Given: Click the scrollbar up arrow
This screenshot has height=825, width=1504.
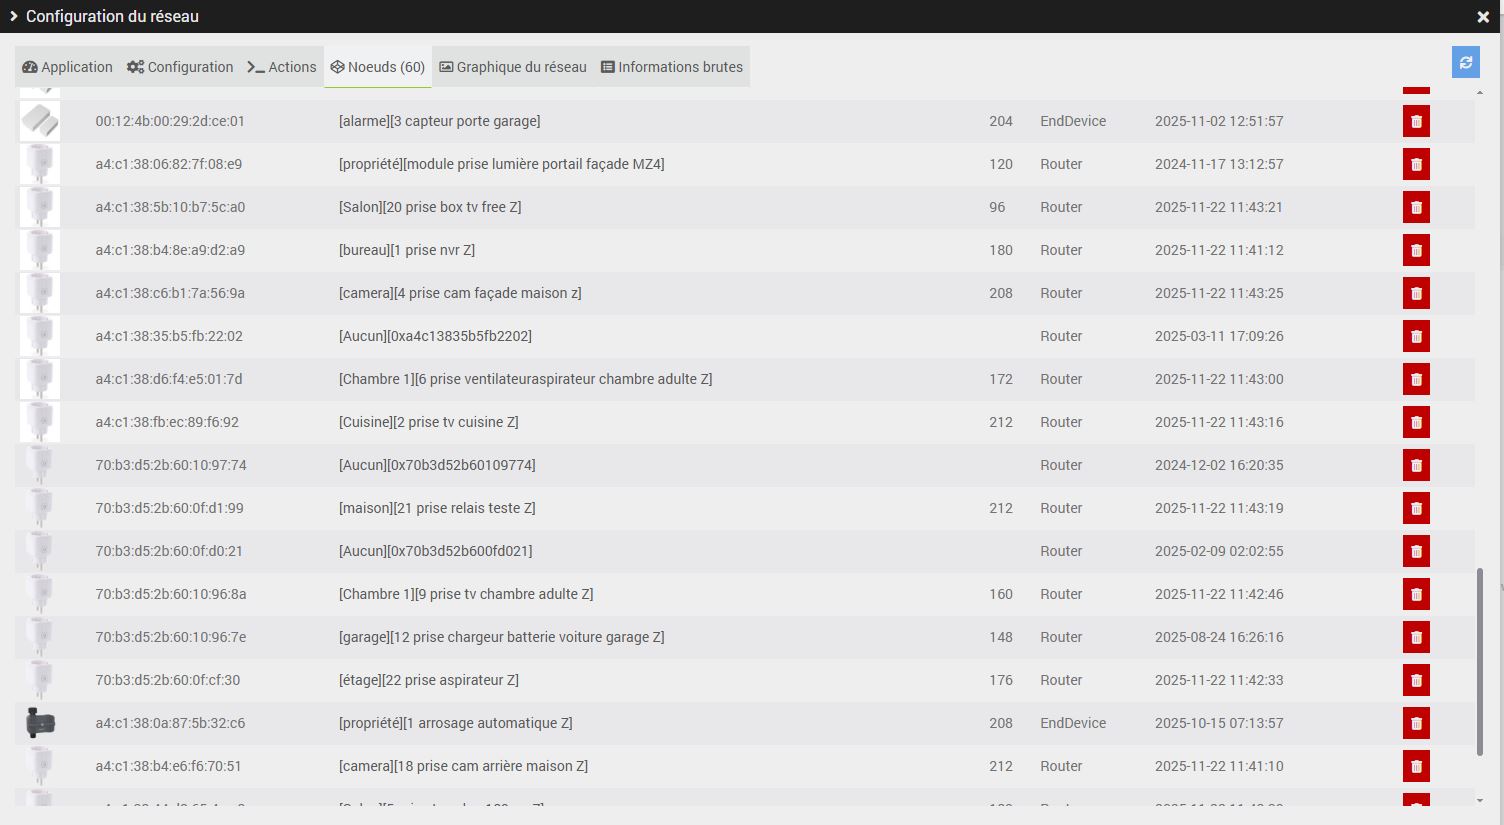Looking at the screenshot, I should (1480, 93).
